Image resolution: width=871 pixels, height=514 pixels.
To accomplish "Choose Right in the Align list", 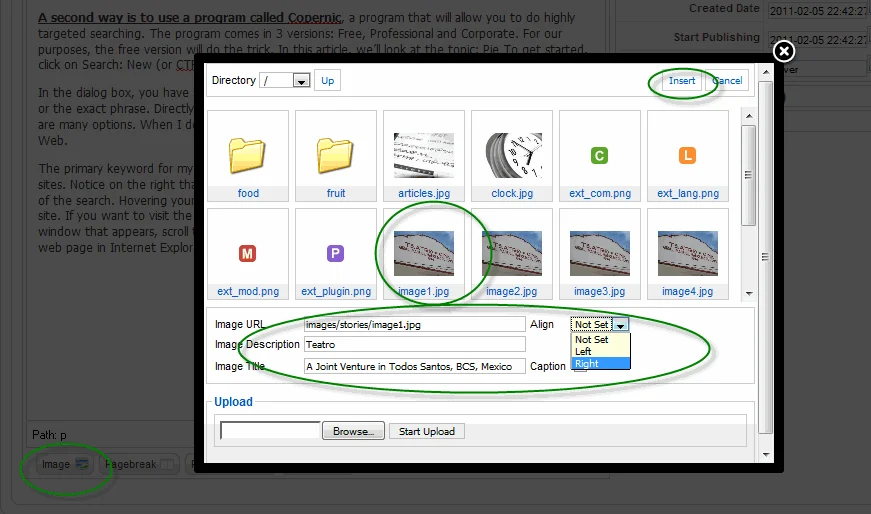I will (x=600, y=363).
